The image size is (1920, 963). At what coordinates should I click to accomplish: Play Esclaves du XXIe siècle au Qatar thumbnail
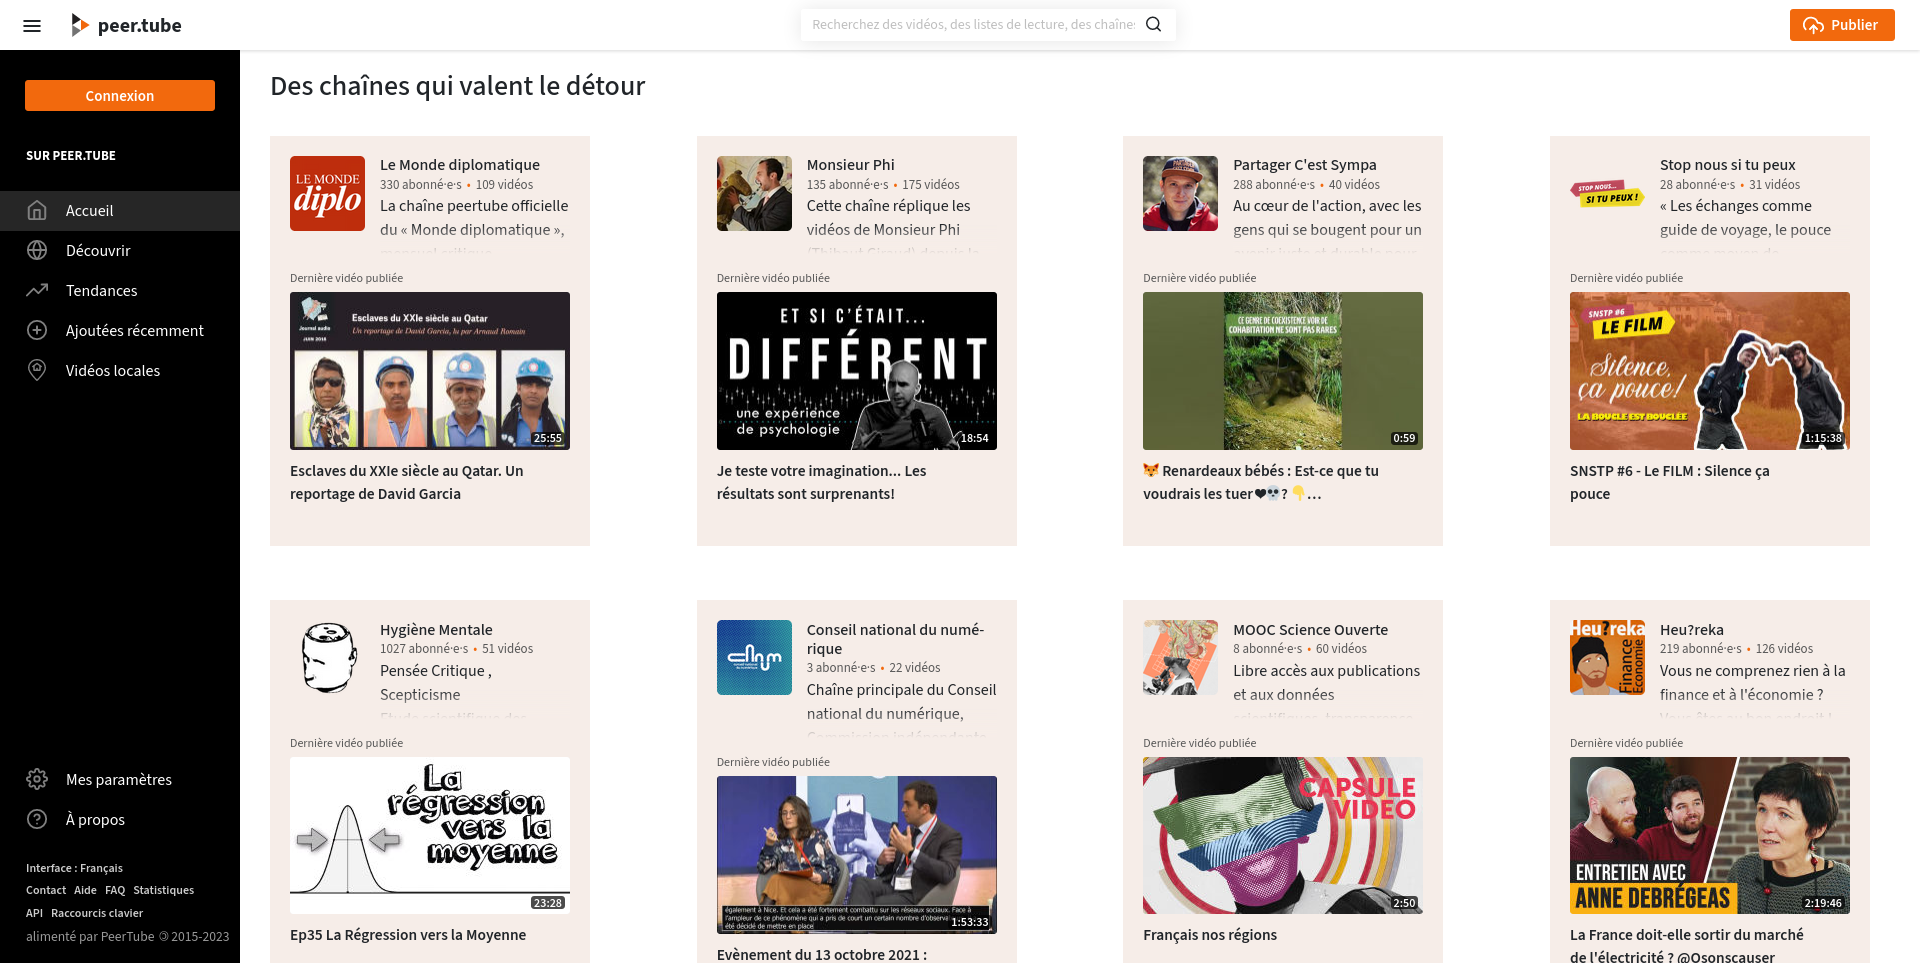(x=430, y=371)
